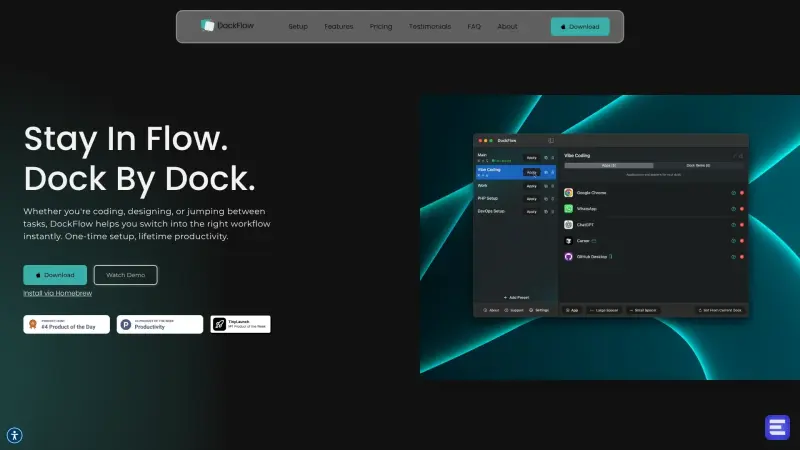The height and width of the screenshot is (450, 800).
Task: Click Apply on the PHP Setup preset
Action: pos(532,199)
